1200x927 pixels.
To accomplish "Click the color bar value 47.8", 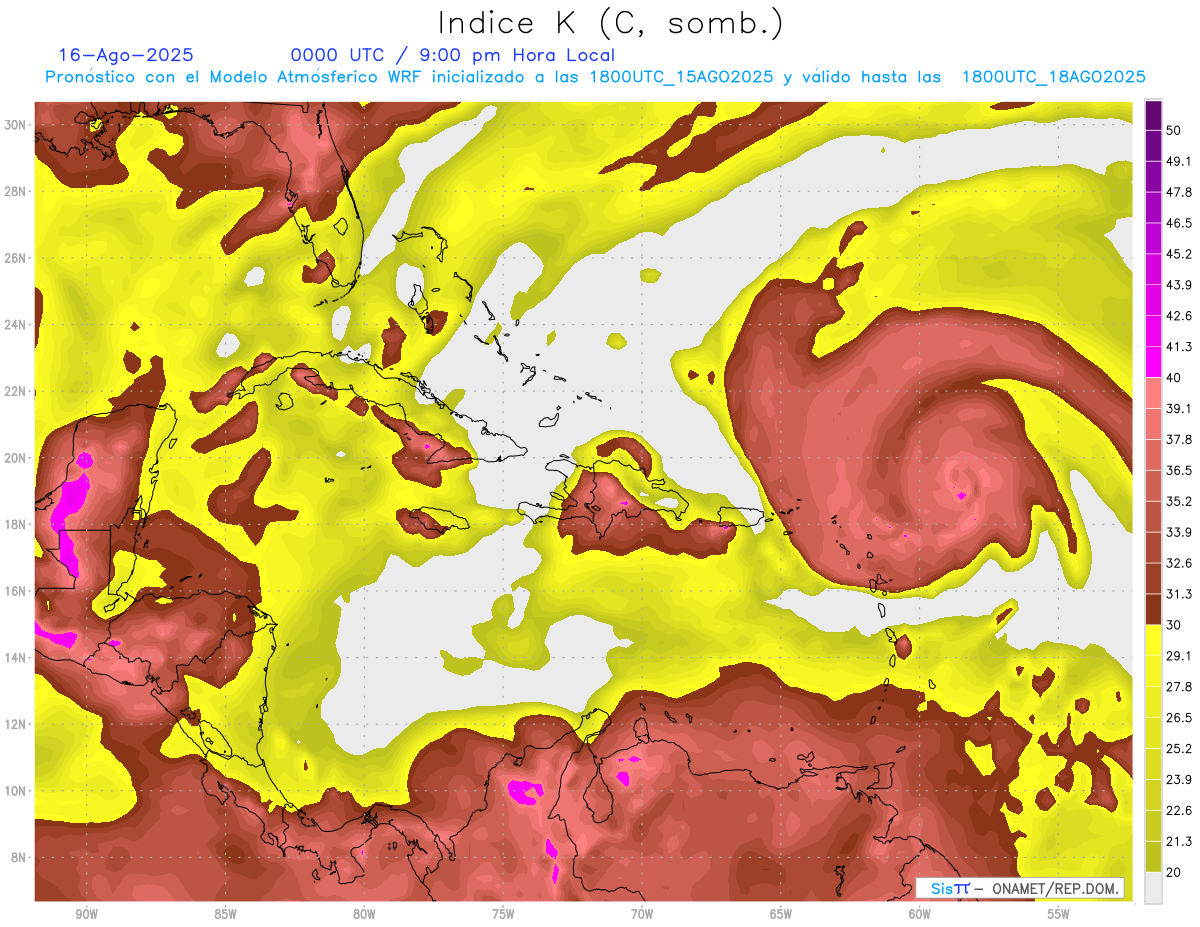I will pyautogui.click(x=1178, y=191).
